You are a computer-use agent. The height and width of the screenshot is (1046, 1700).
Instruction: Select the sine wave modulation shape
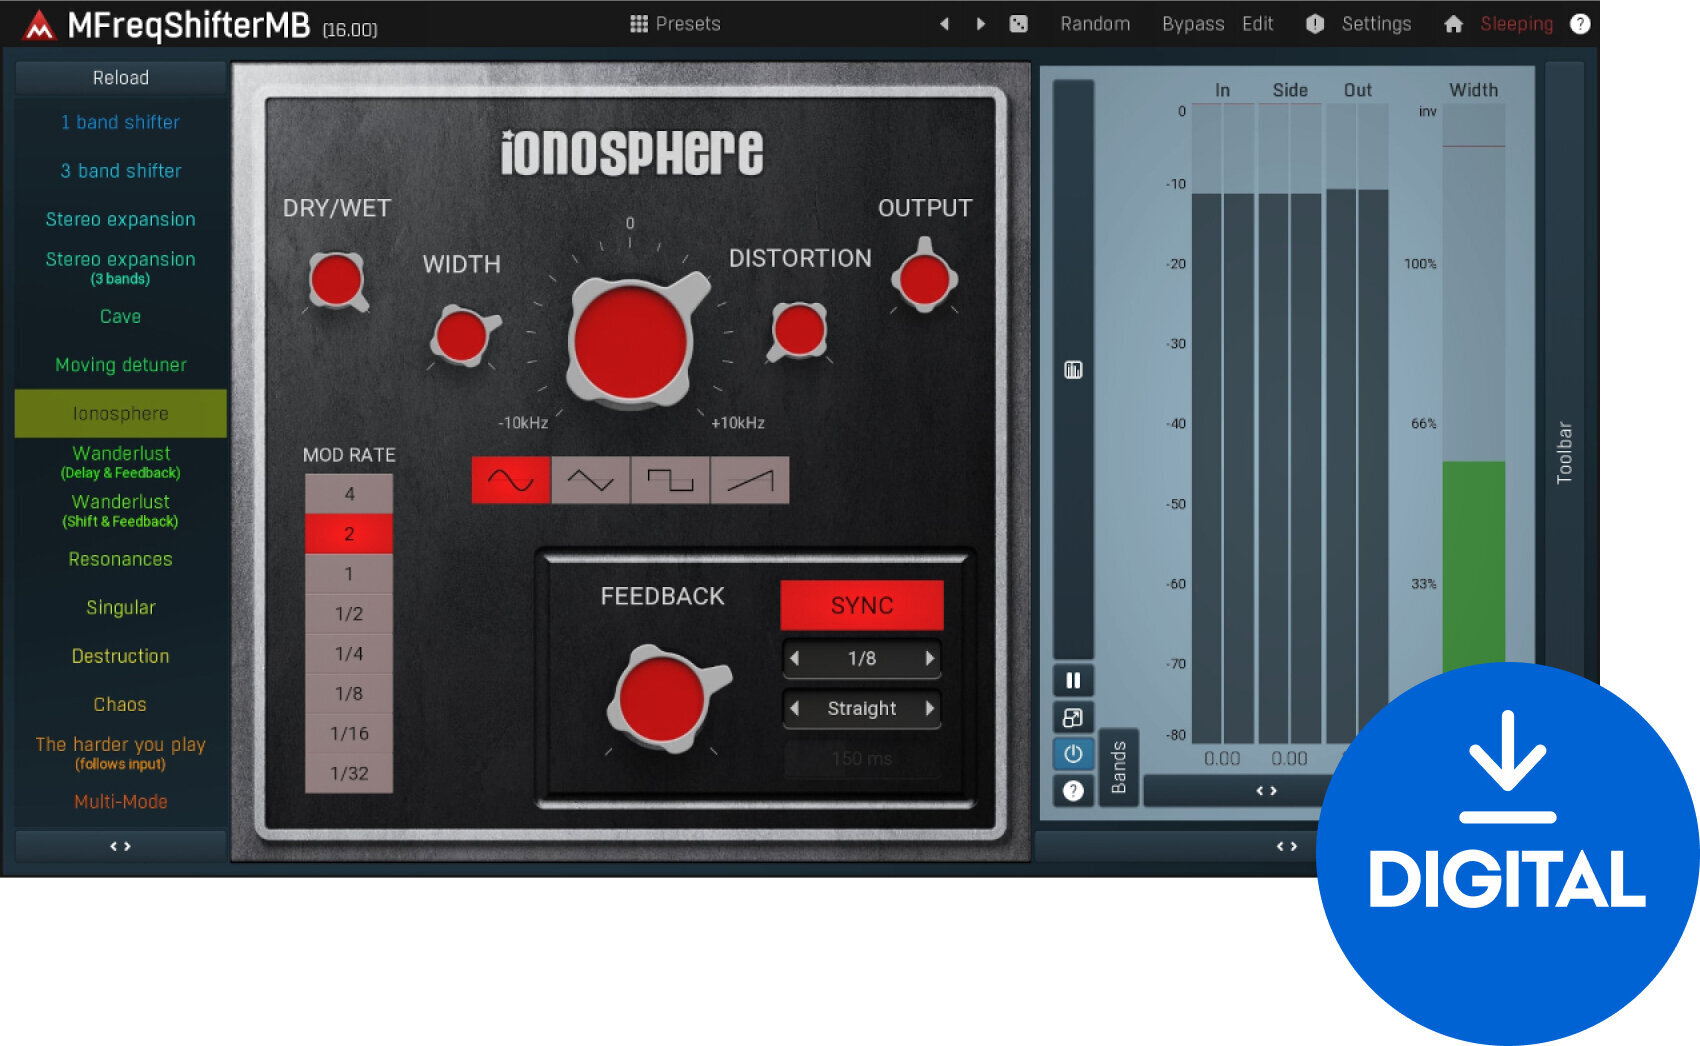510,480
